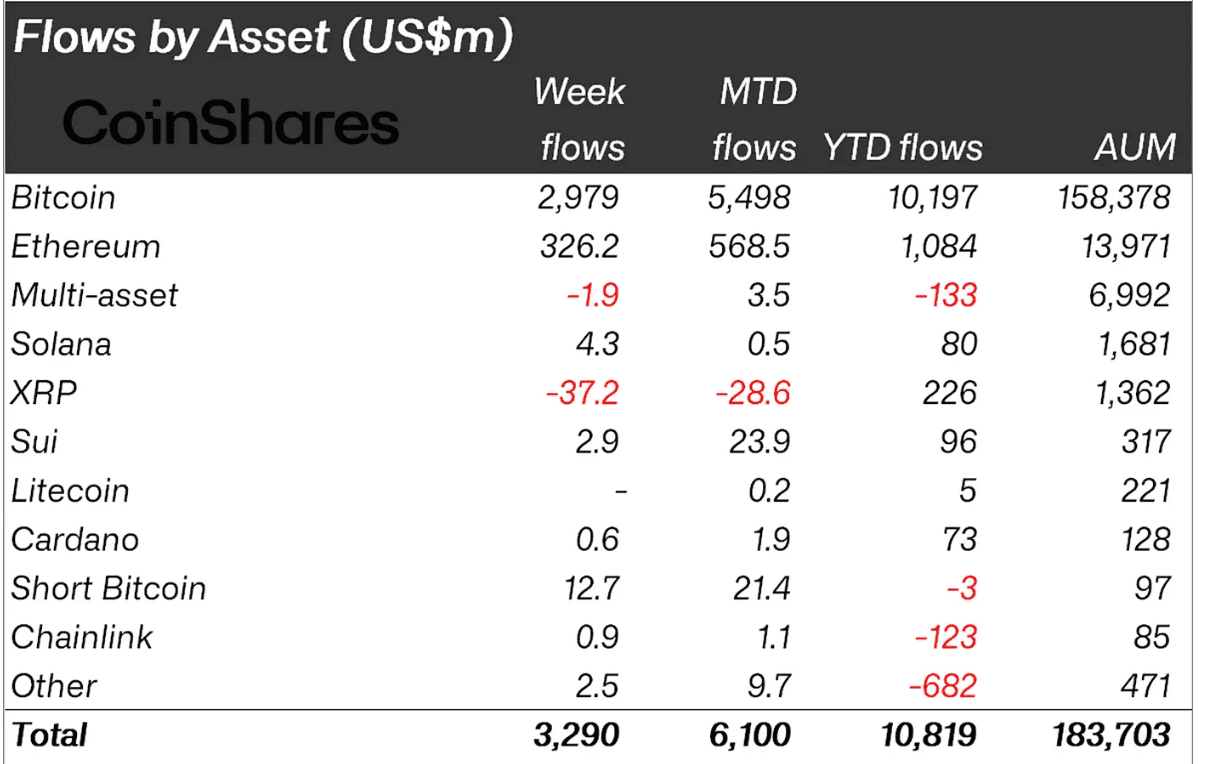Click the AUM column header
This screenshot has height=764, width=1214.
click(1135, 149)
